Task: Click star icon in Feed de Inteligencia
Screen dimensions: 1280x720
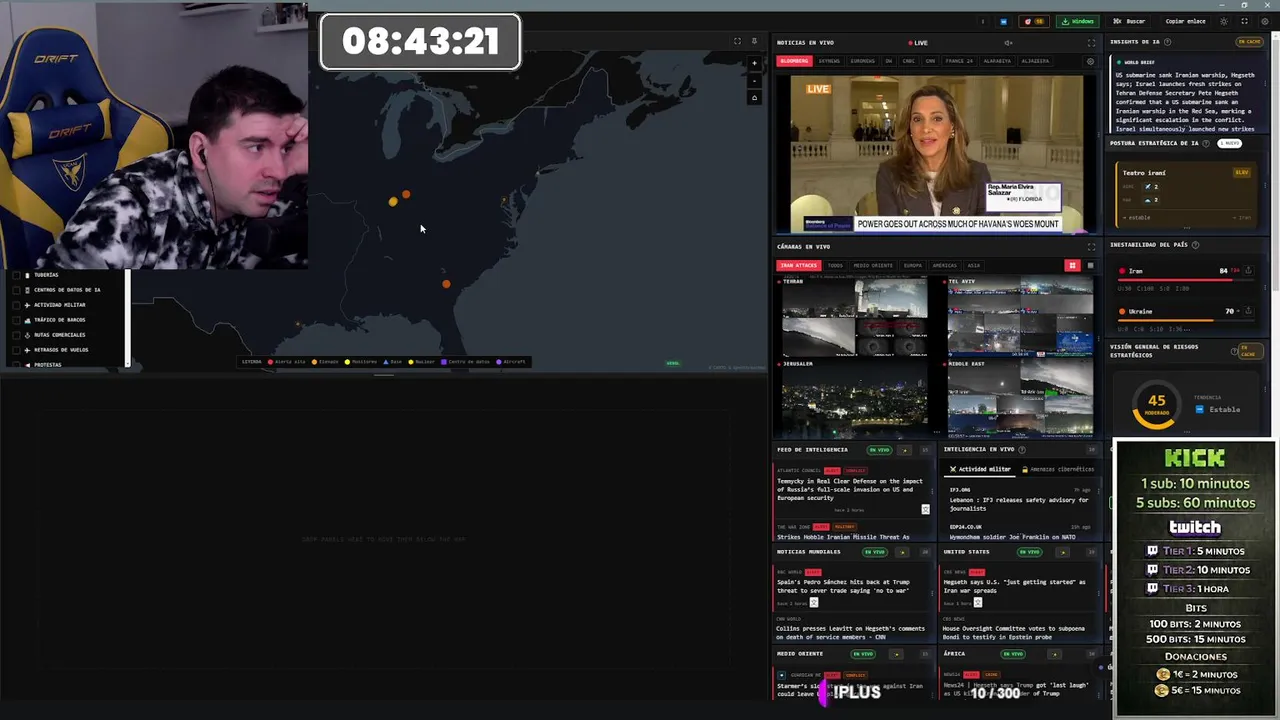Action: click(x=904, y=450)
